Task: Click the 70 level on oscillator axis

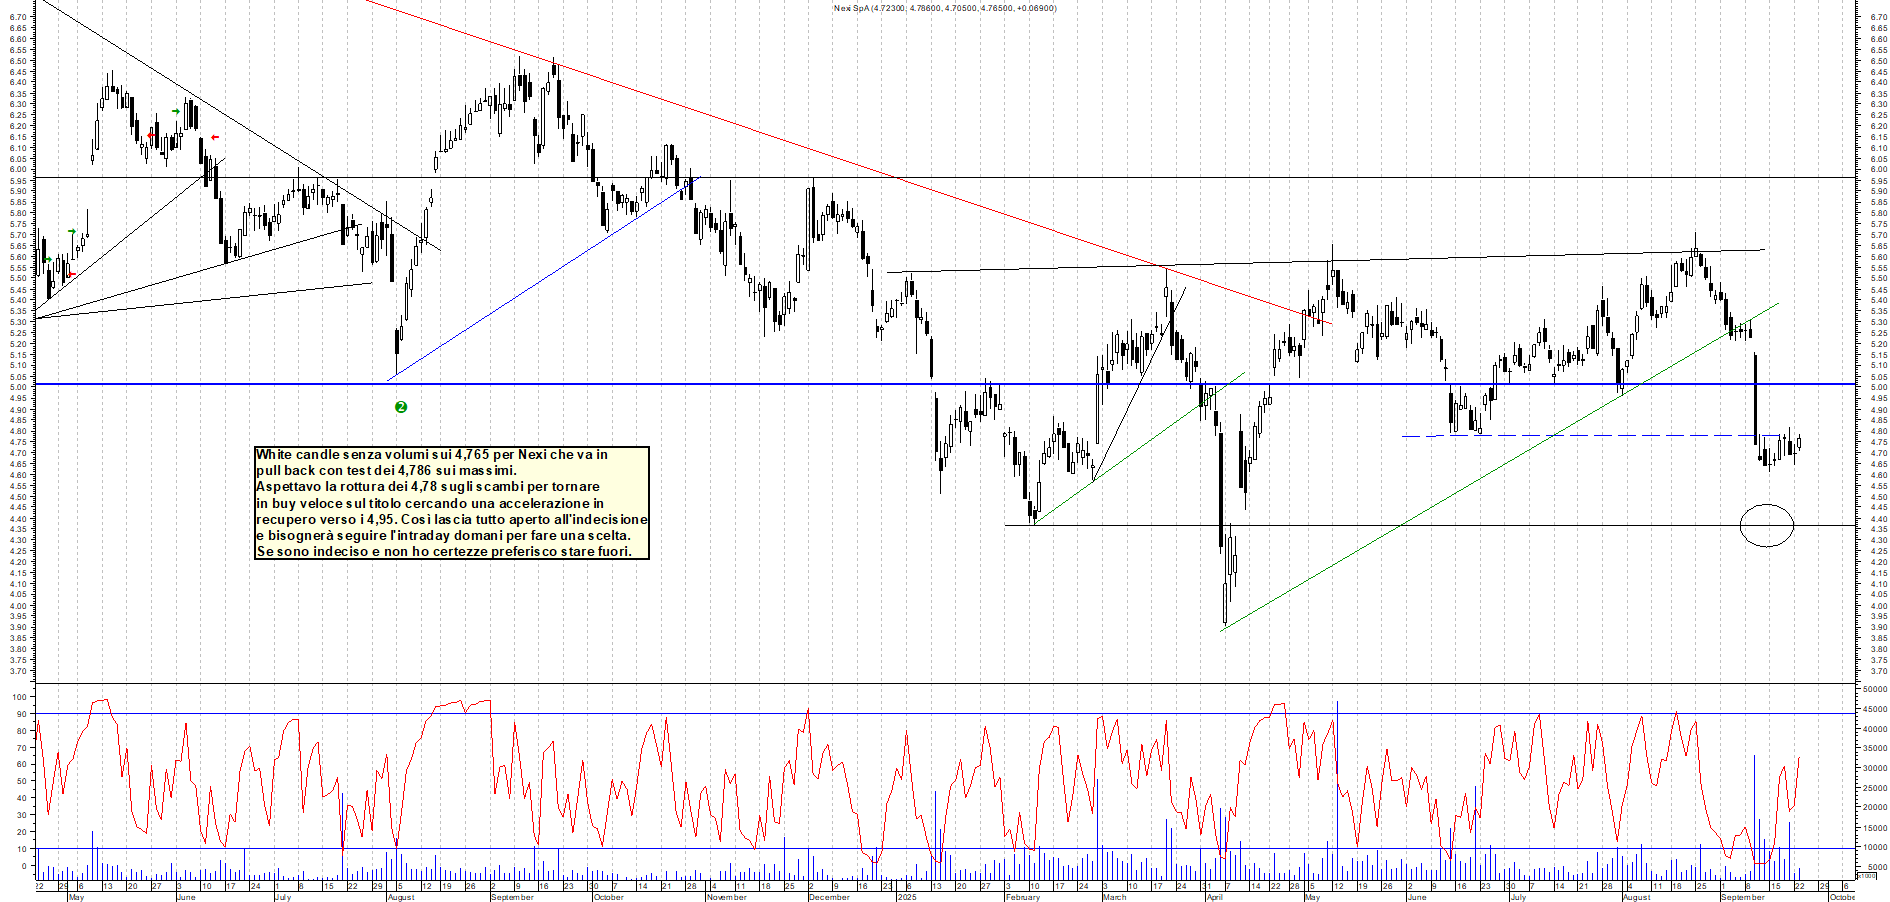Action: pos(22,748)
